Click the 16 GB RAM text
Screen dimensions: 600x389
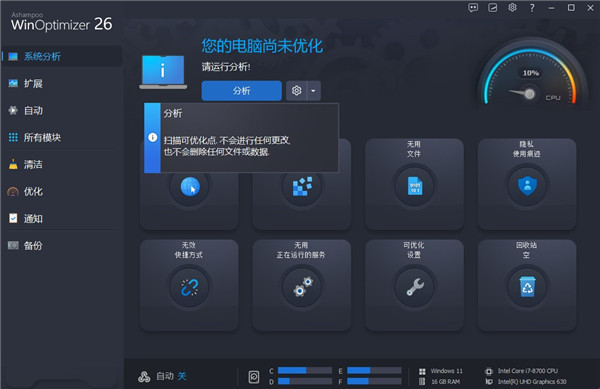tap(446, 382)
